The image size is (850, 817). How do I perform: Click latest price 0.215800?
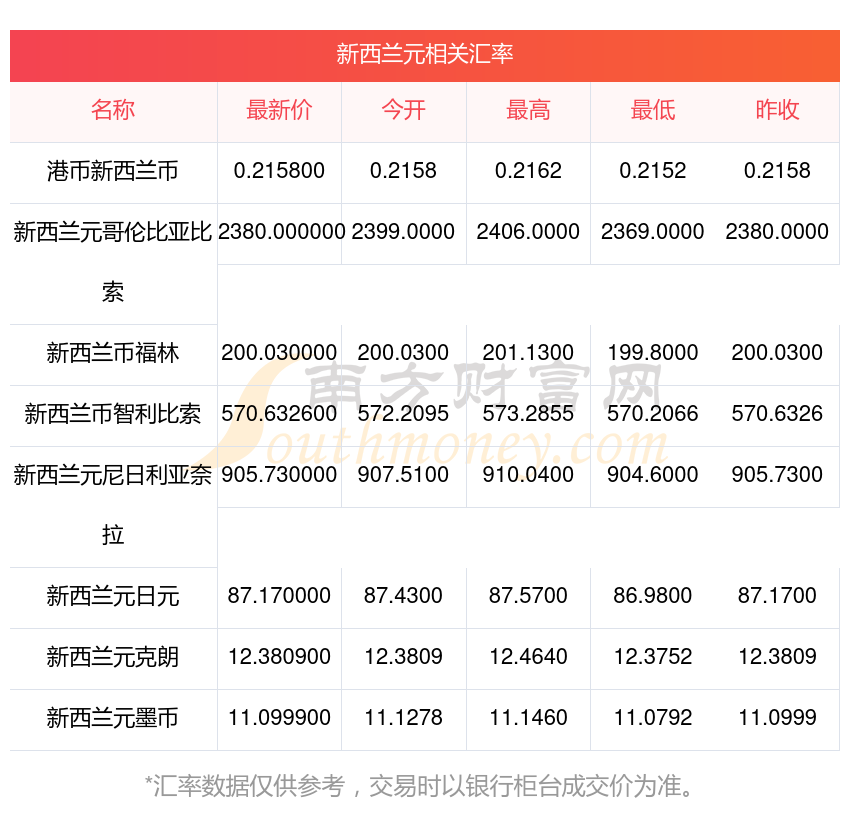279,171
